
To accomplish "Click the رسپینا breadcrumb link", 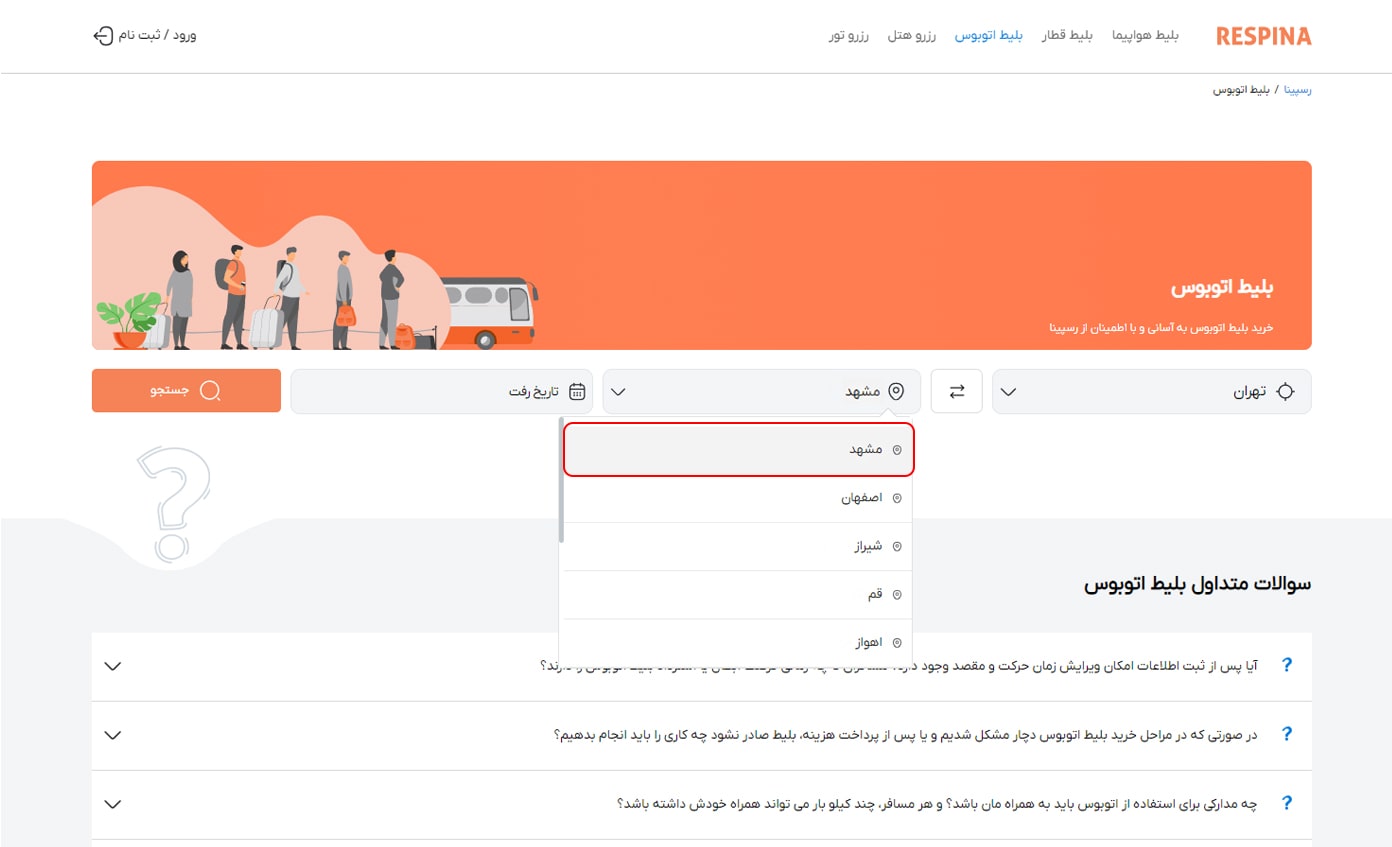I will coord(1297,89).
